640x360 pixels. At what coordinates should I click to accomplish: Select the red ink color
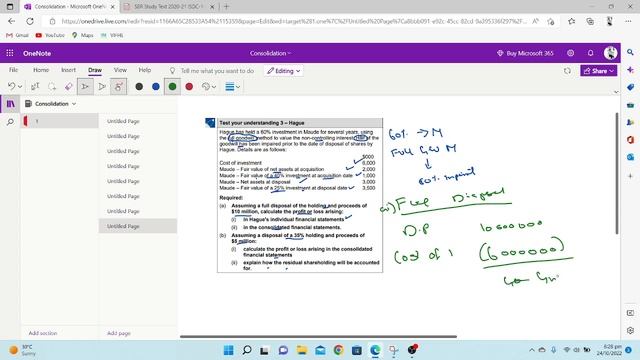point(189,86)
